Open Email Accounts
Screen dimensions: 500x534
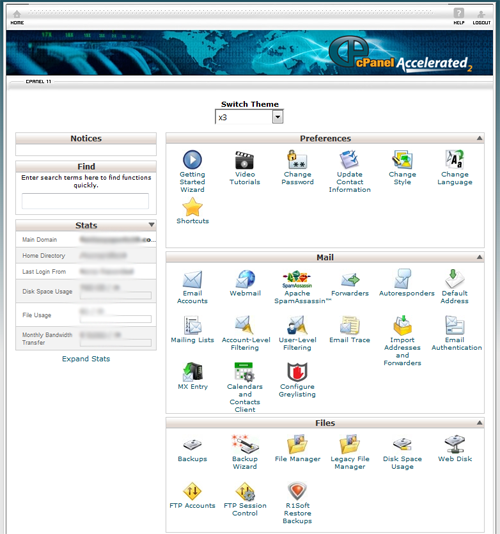click(192, 287)
